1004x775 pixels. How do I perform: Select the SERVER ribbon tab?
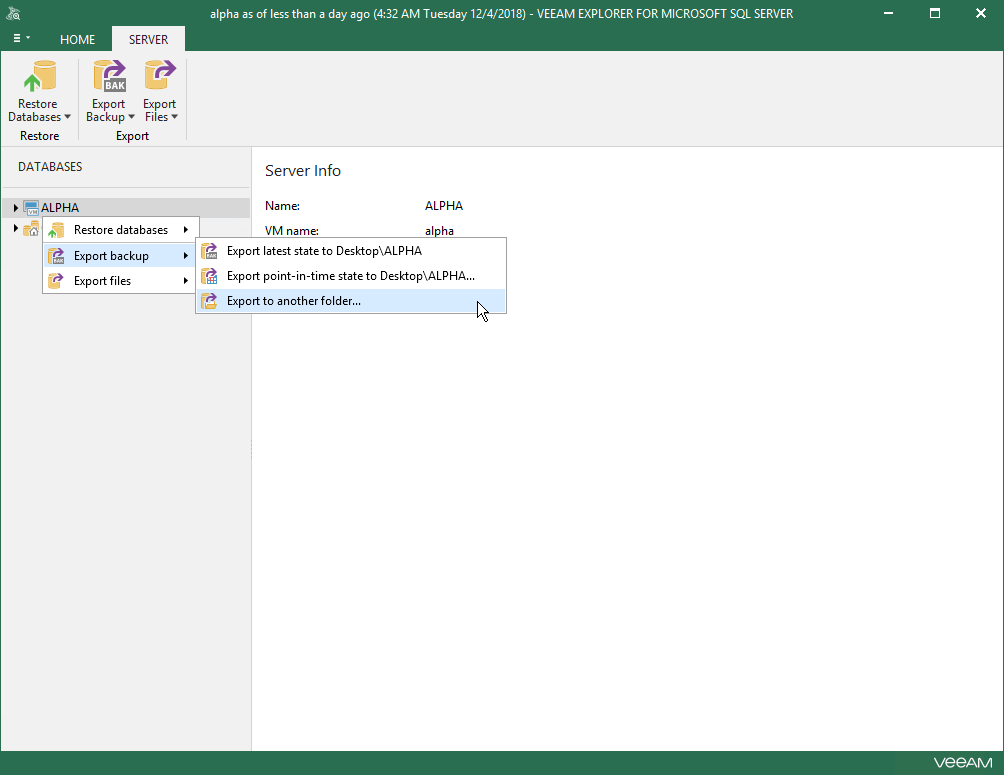pos(149,40)
